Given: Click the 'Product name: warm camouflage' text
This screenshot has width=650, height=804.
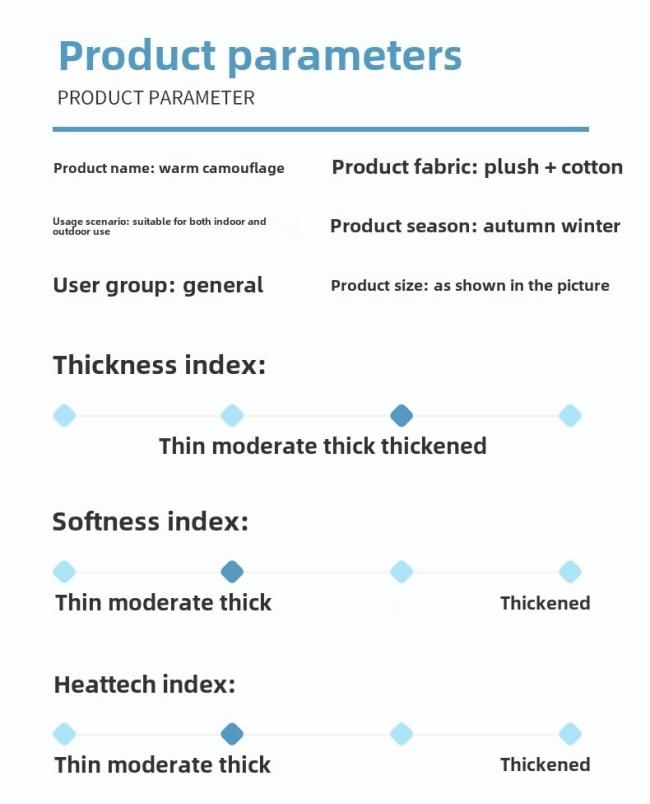Looking at the screenshot, I should [169, 169].
